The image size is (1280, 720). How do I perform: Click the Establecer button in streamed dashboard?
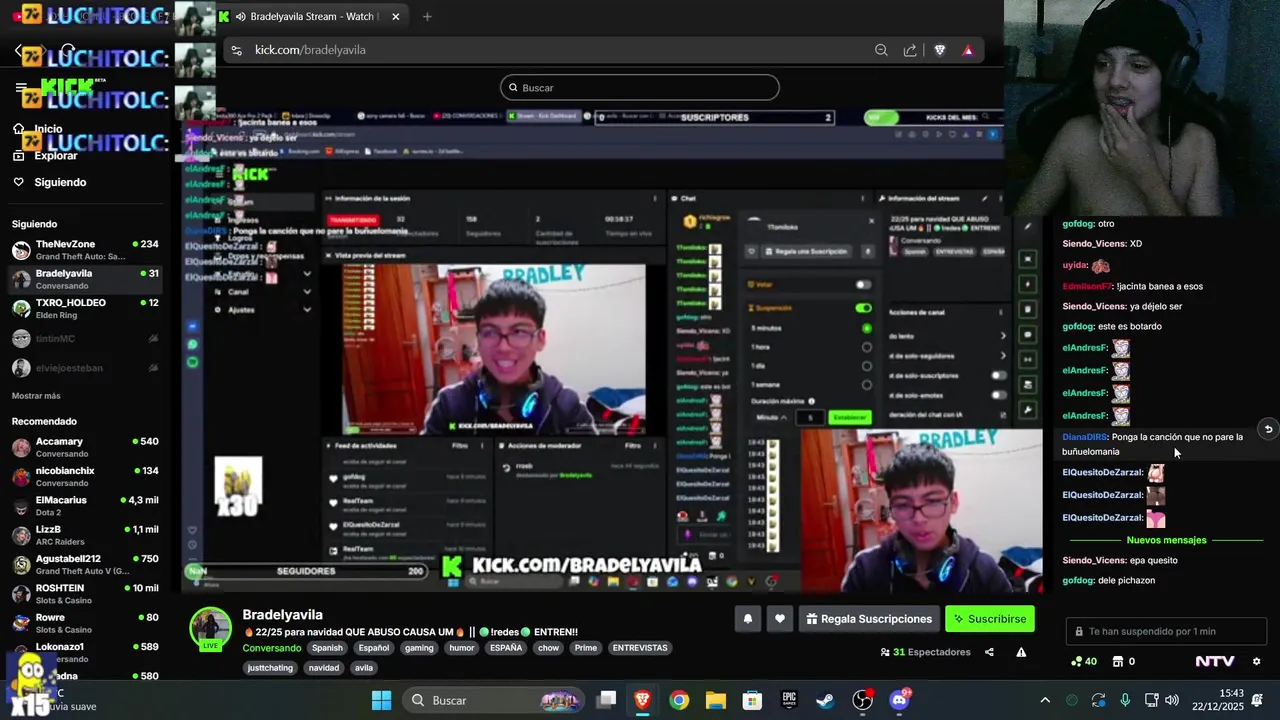849,417
